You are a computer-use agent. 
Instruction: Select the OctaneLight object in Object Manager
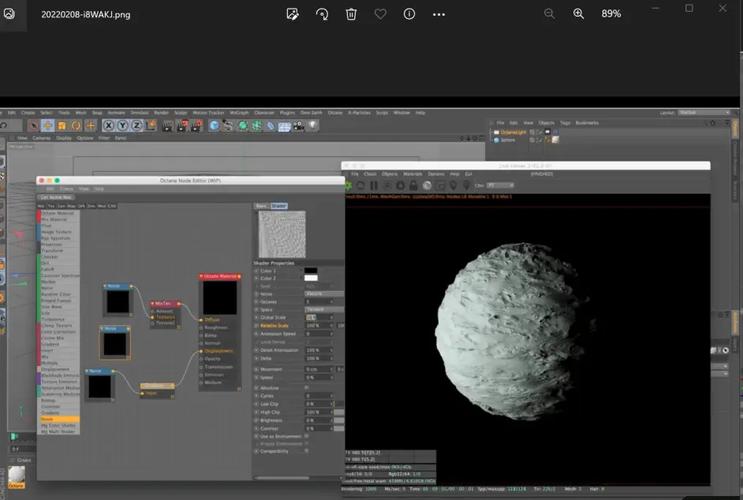(x=513, y=132)
